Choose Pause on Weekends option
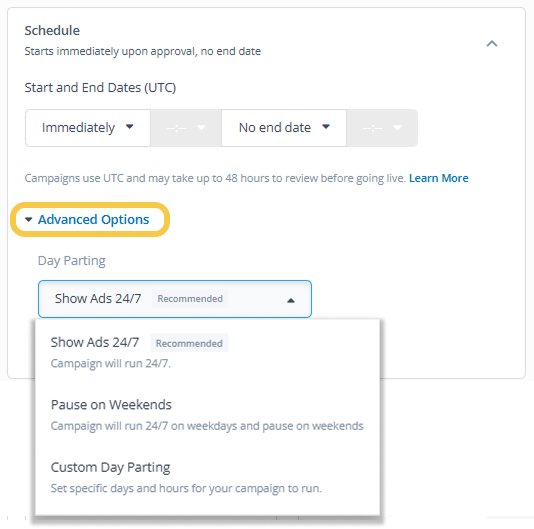Viewport: 534px width, 529px height. coord(207,415)
